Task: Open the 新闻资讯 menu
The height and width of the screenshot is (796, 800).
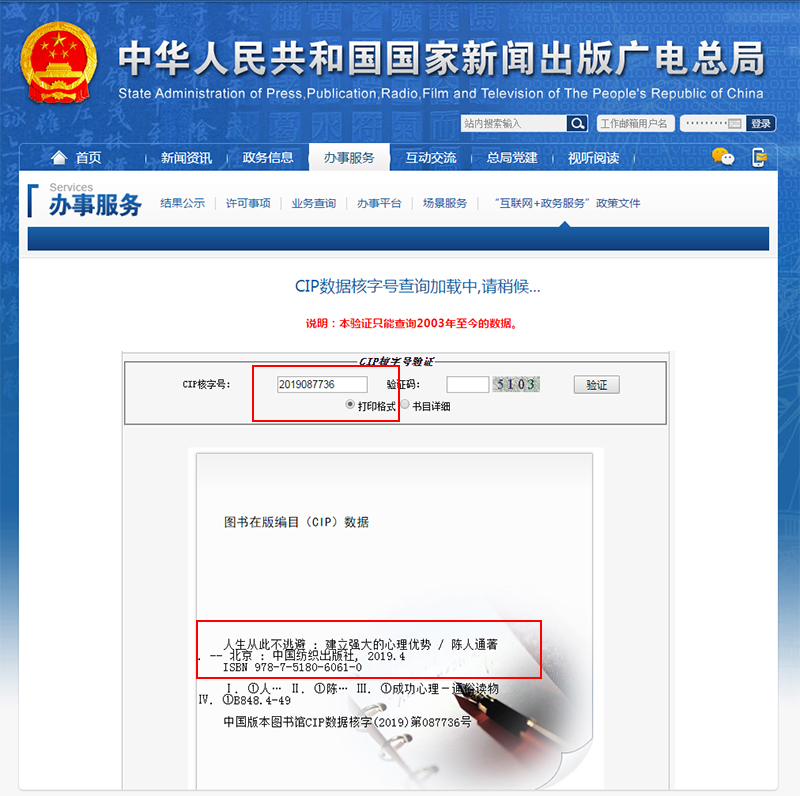Action: click(186, 158)
